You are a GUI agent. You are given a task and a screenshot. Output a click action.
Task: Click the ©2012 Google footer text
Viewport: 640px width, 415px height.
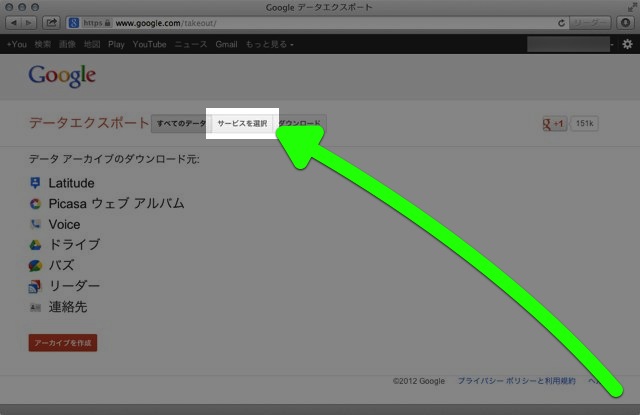[x=419, y=381]
